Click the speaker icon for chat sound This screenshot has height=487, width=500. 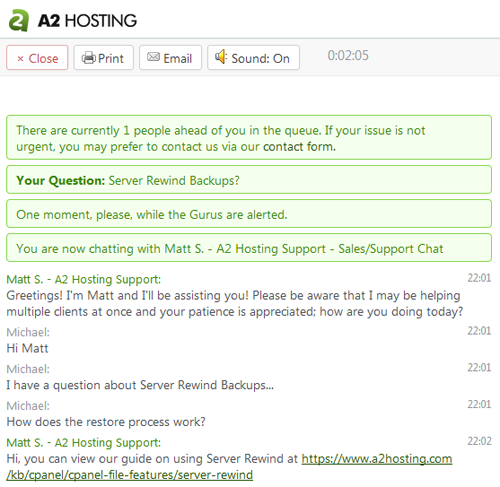[x=221, y=57]
